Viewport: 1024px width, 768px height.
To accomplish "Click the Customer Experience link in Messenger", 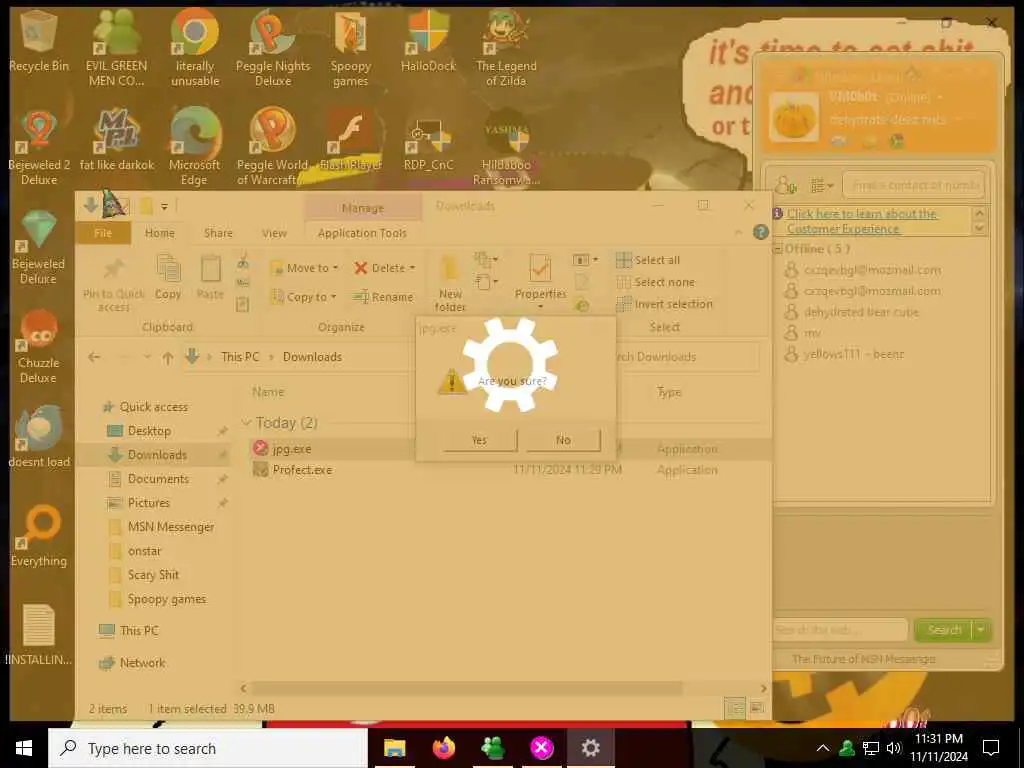I will (861, 221).
